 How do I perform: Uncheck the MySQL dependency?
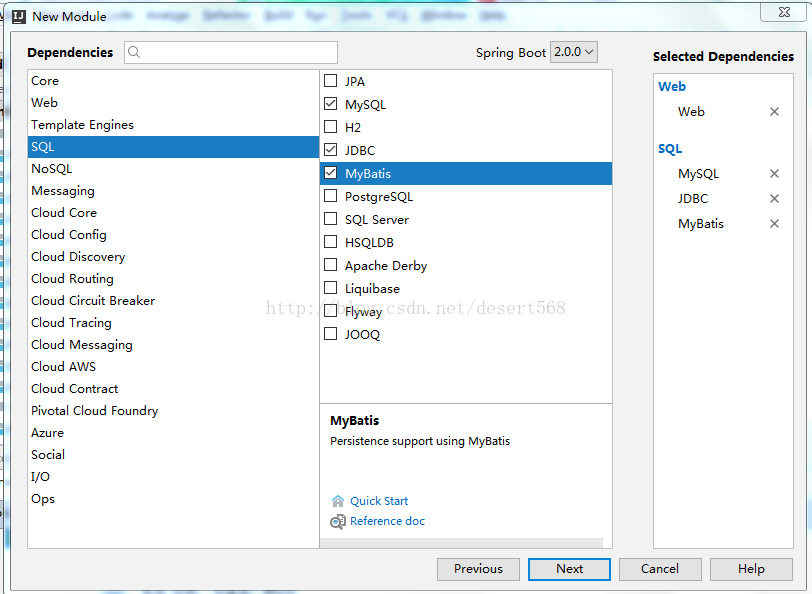[331, 104]
